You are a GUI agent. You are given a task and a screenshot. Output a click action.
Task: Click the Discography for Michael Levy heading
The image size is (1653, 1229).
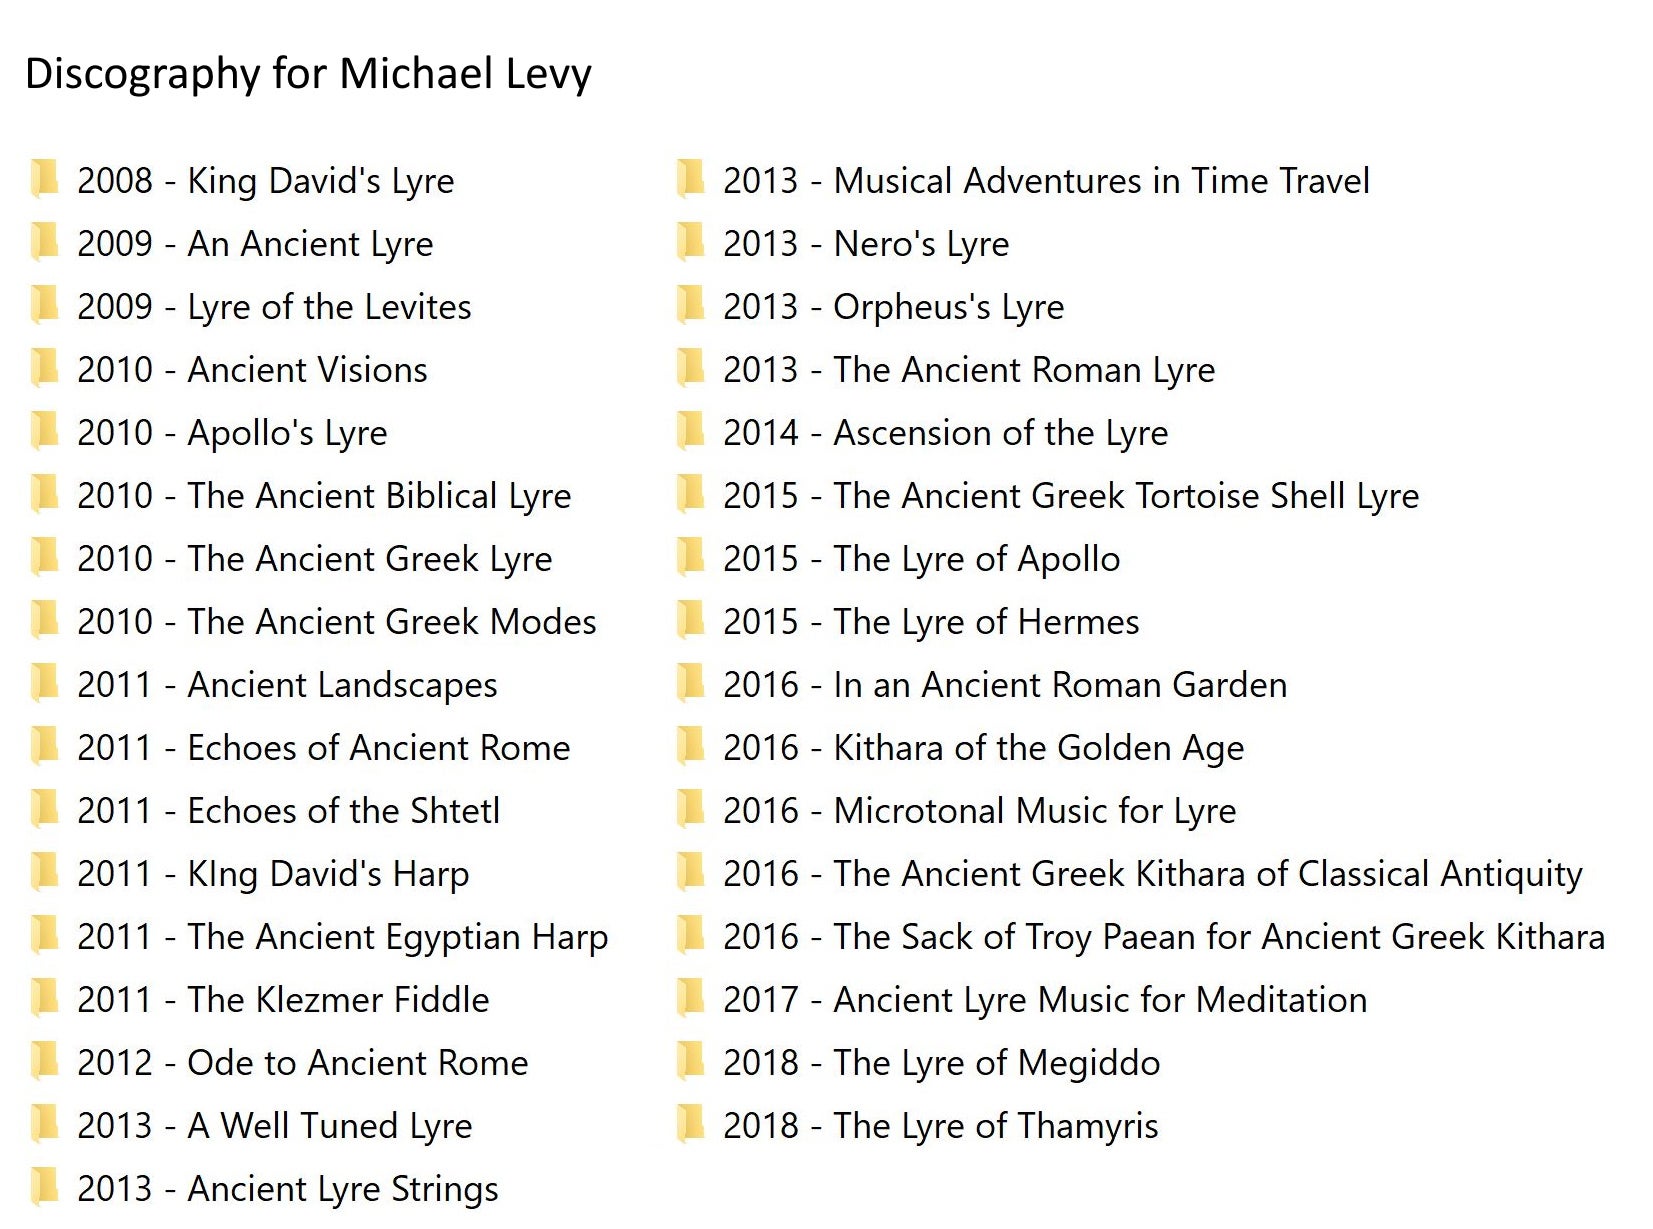[x=308, y=74]
